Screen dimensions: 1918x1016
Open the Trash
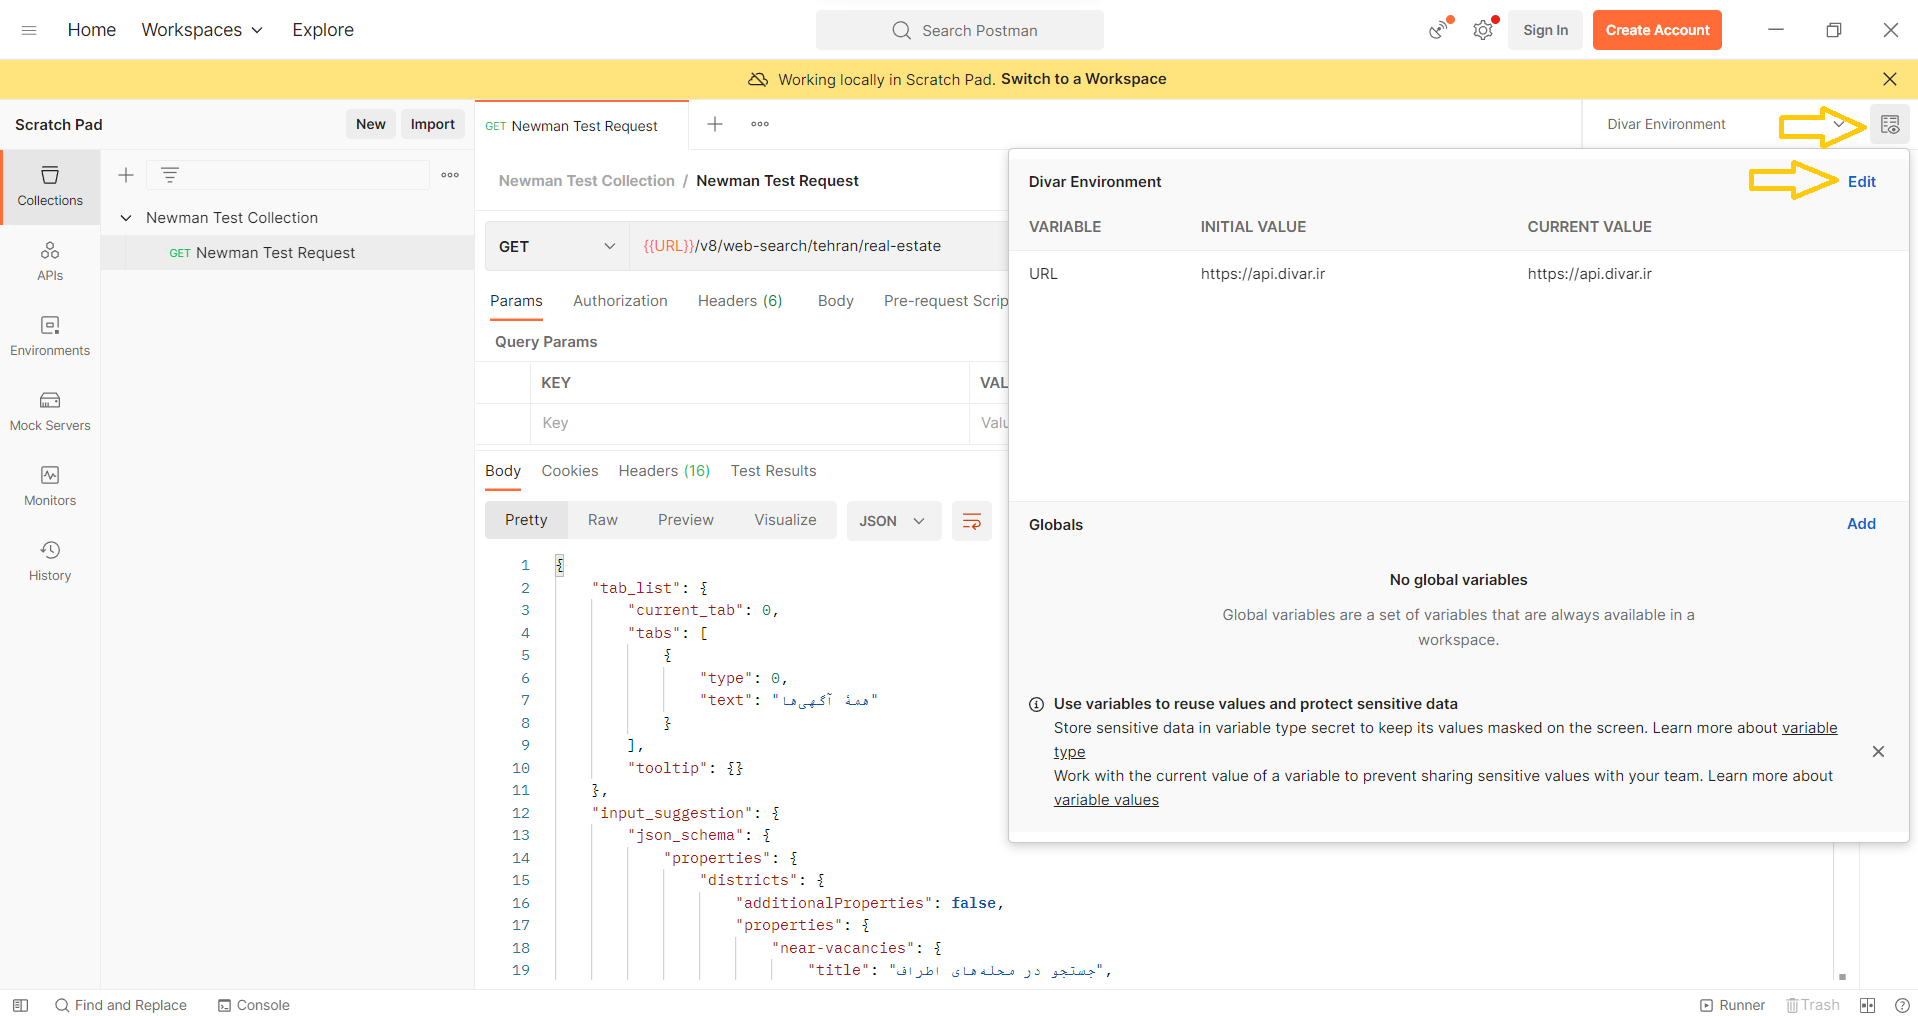coord(1812,1005)
